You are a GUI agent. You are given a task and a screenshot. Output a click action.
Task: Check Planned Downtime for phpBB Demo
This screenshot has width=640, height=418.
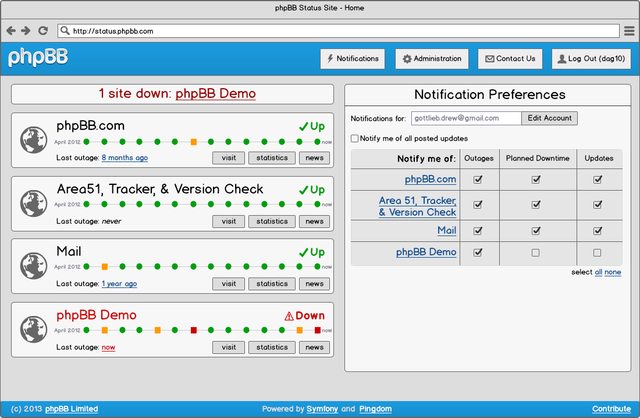click(x=536, y=253)
